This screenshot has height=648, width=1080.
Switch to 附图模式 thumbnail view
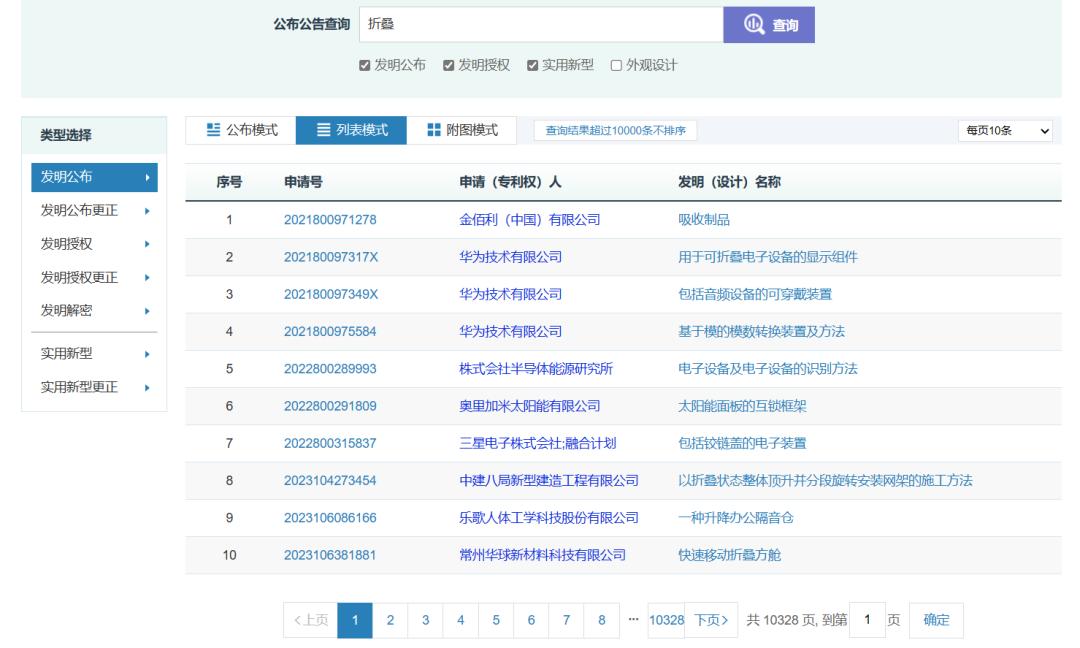pos(461,130)
